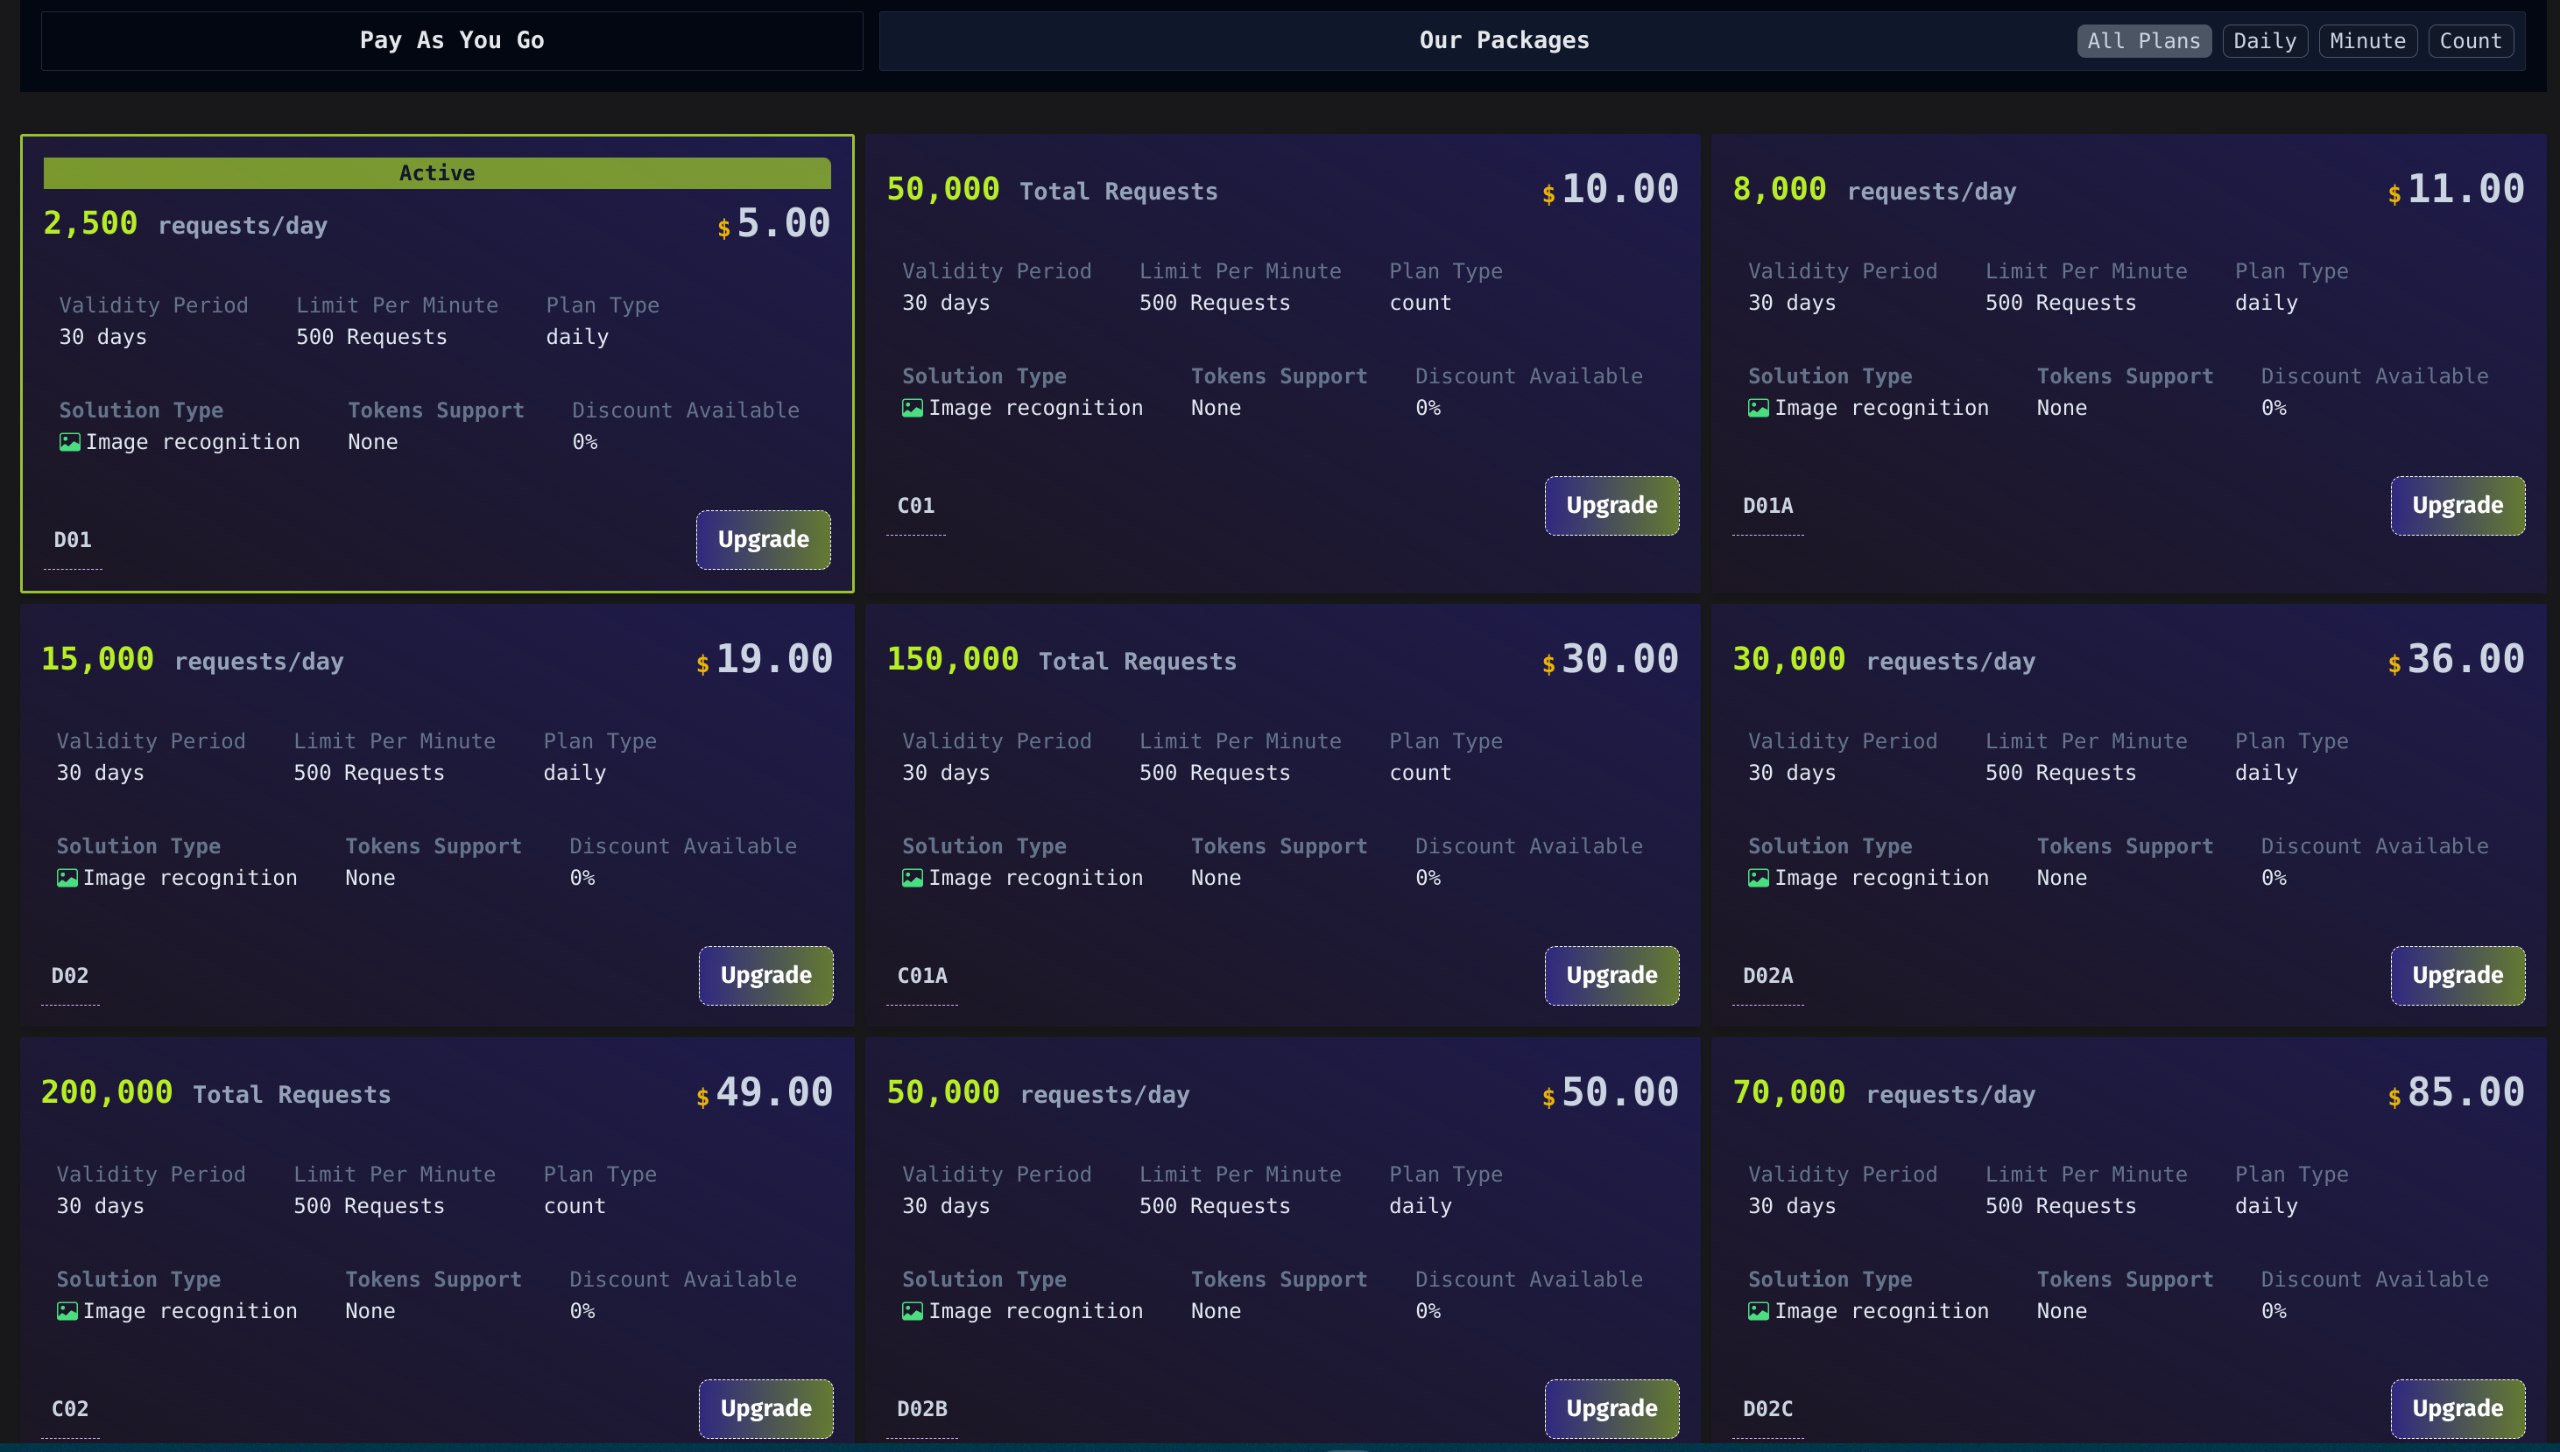Upgrade to the $5.00 D01 plan
The height and width of the screenshot is (1452, 2560).
point(764,540)
